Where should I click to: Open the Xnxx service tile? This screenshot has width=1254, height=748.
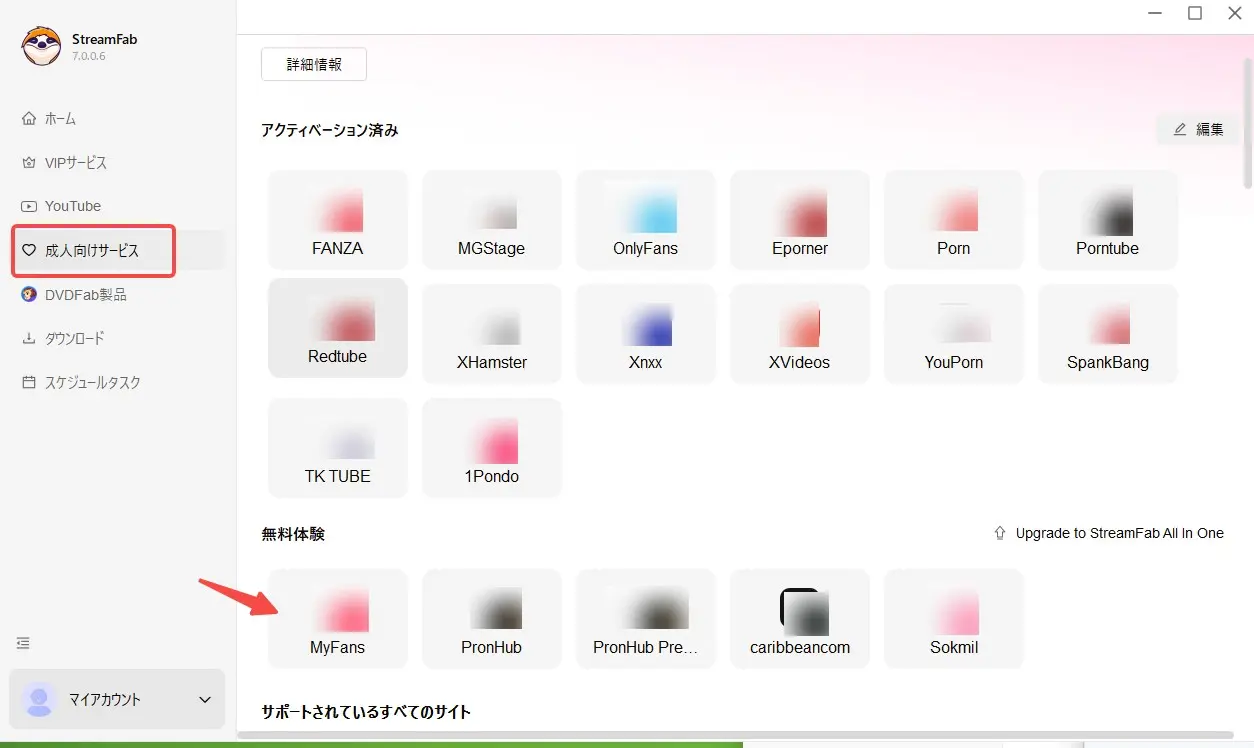(646, 334)
